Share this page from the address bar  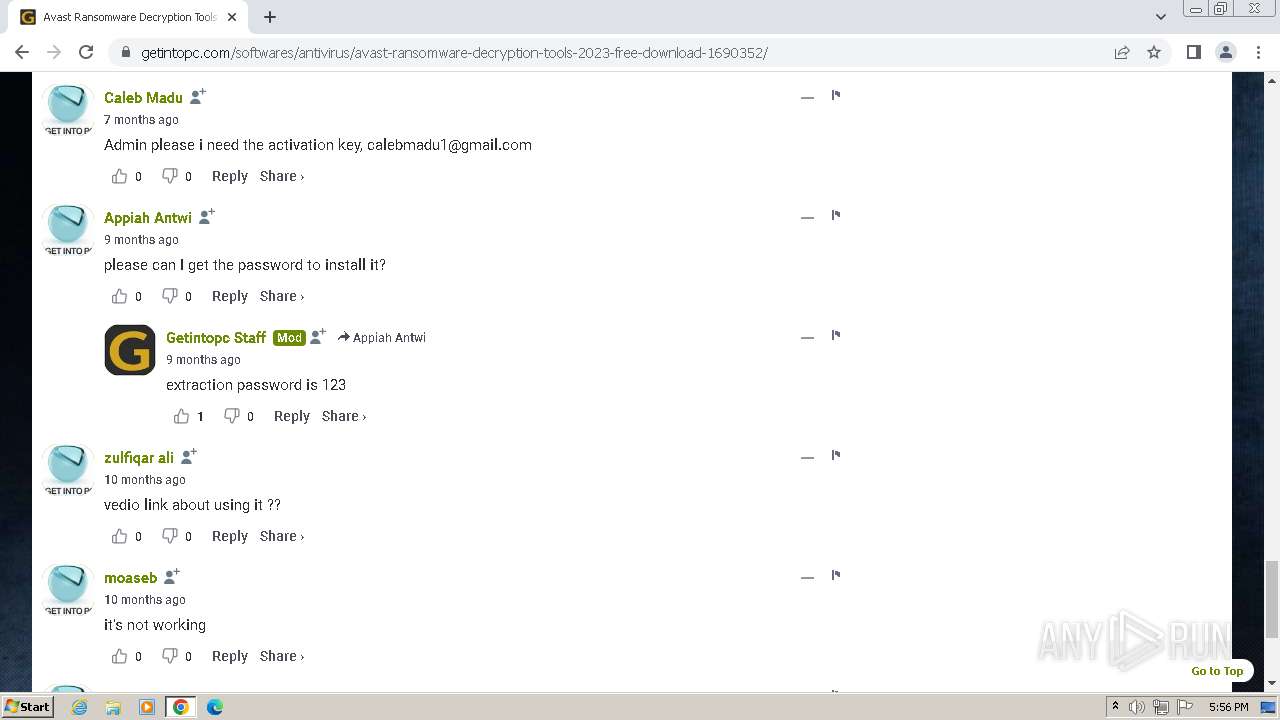pyautogui.click(x=1122, y=52)
